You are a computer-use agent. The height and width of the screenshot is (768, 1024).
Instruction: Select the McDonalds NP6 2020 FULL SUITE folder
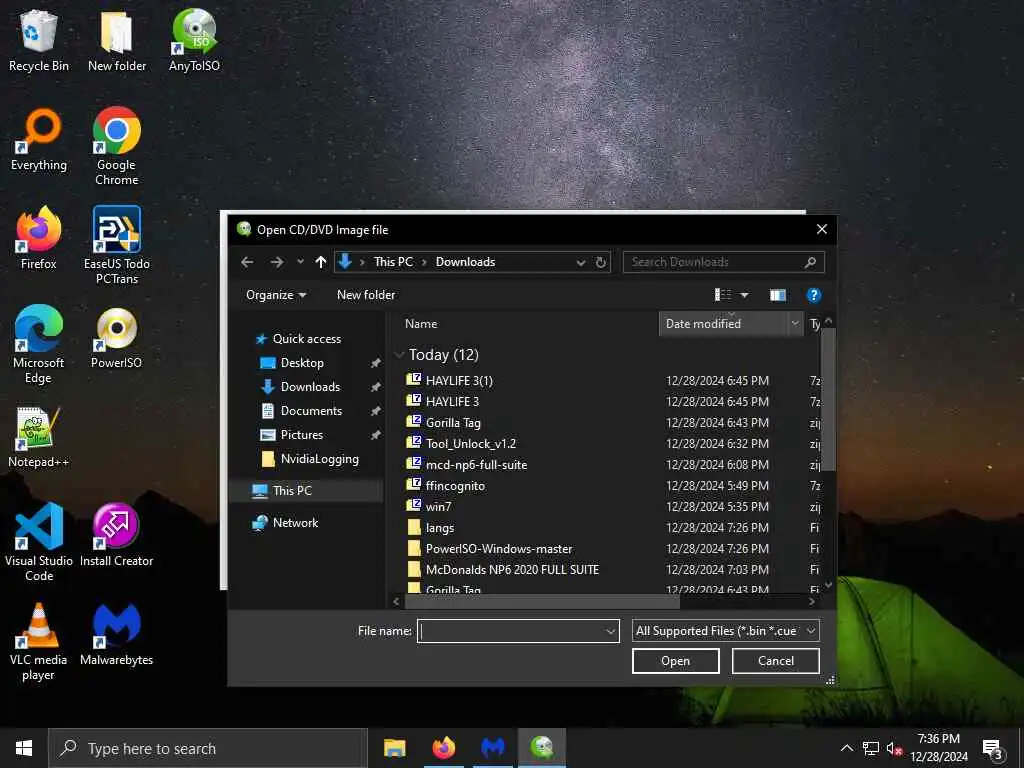(512, 570)
